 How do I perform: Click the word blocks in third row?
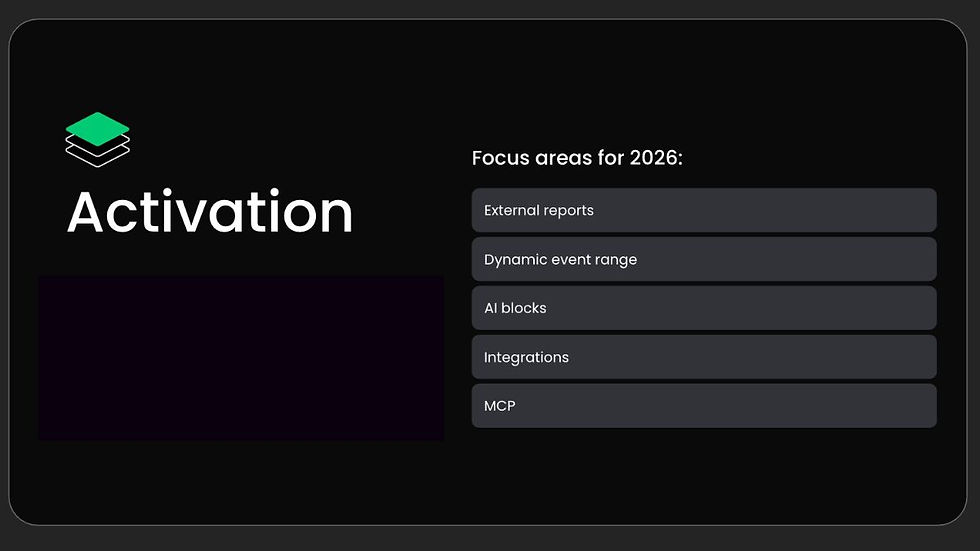click(x=524, y=308)
